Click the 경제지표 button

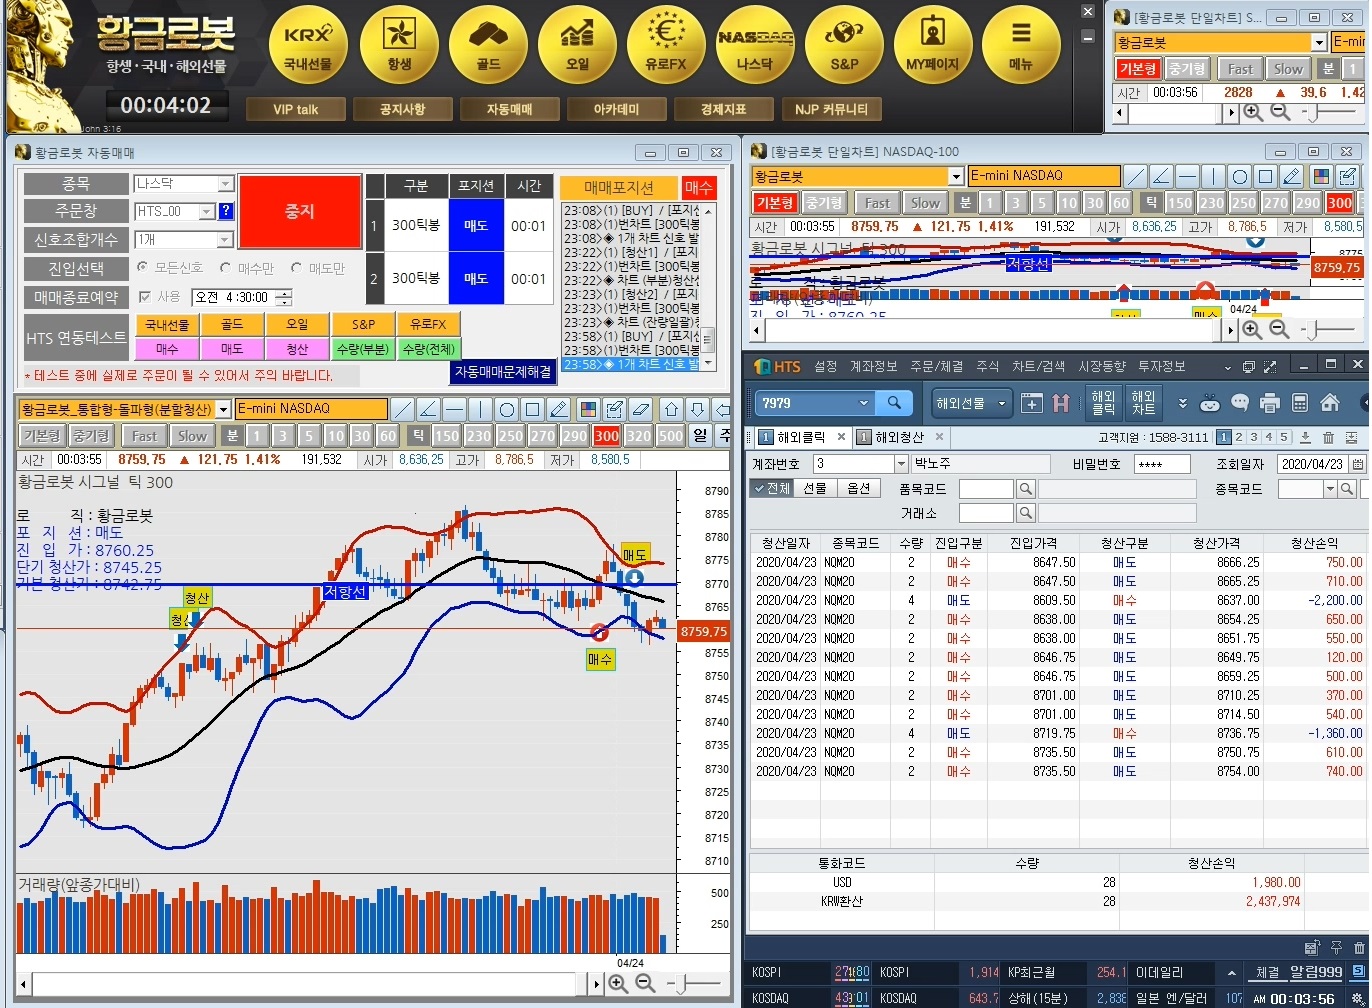point(724,109)
